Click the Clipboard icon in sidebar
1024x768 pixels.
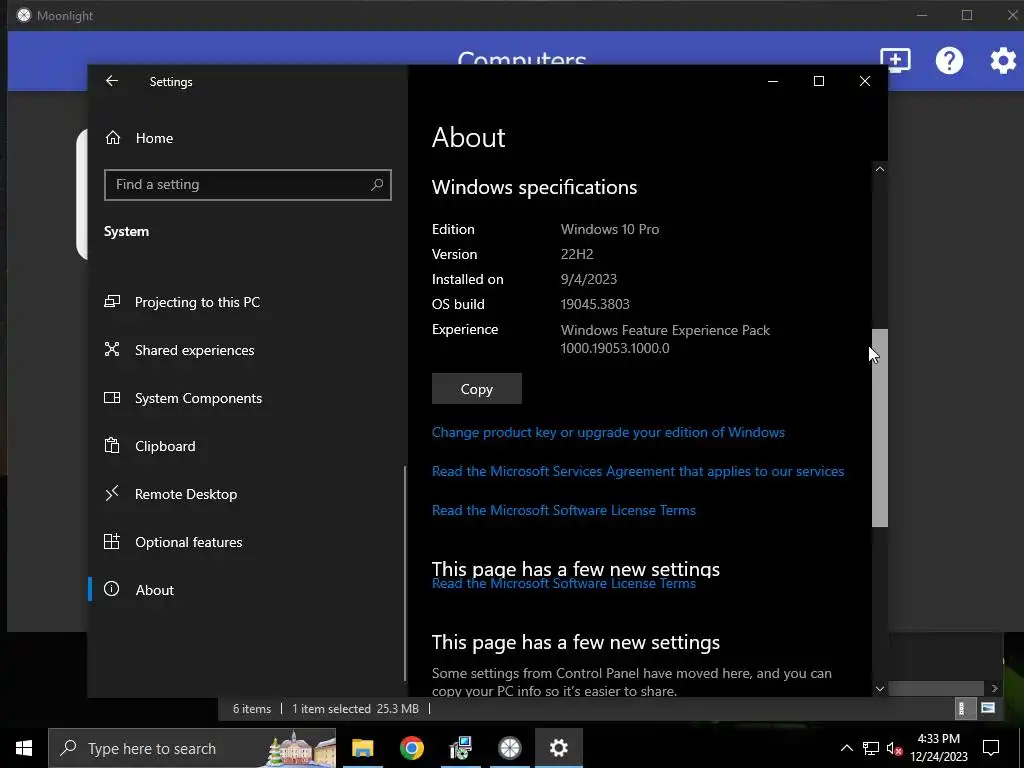click(112, 446)
